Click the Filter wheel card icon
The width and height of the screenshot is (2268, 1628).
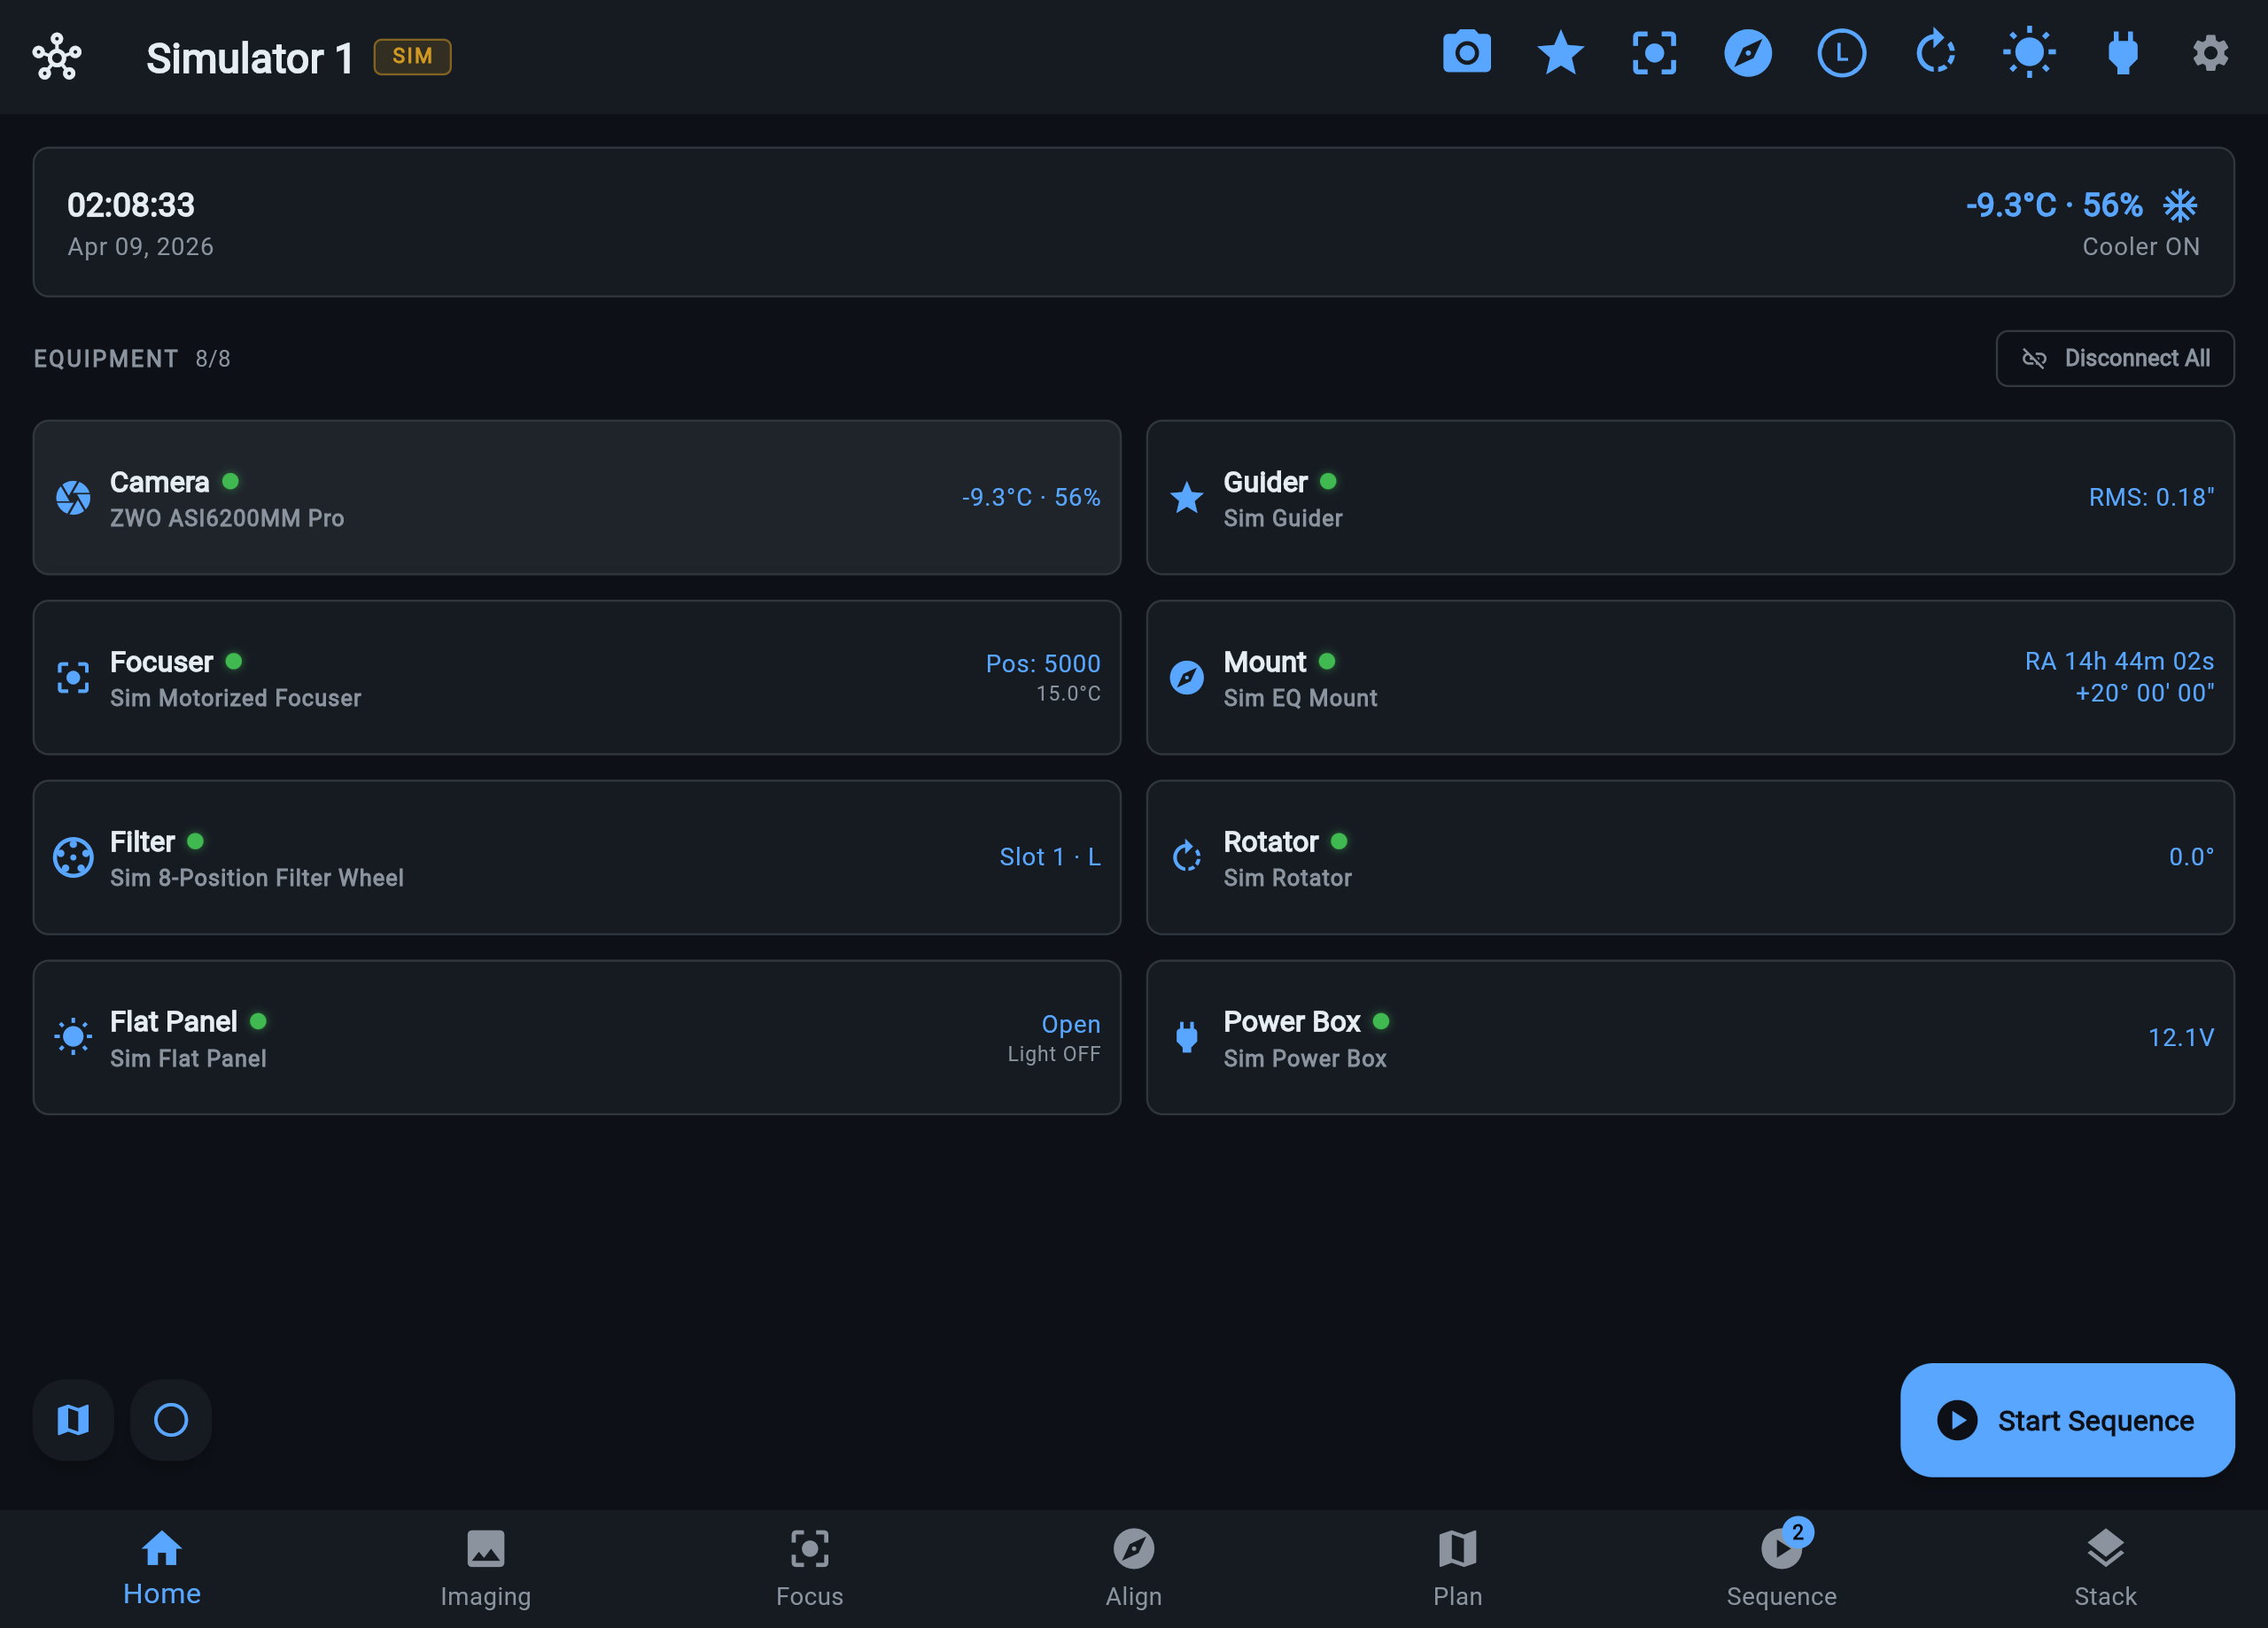(73, 857)
